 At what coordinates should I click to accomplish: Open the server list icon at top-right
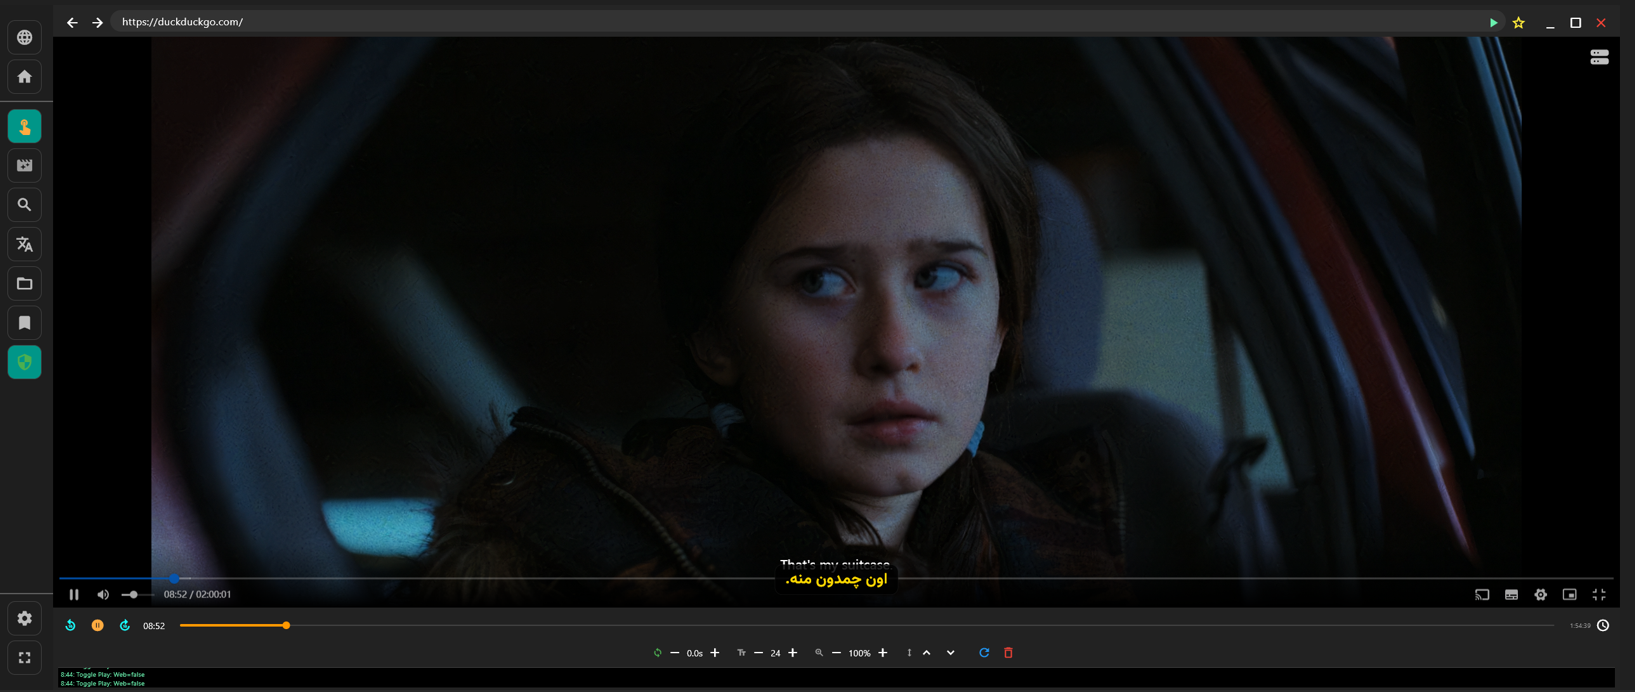pos(1599,58)
